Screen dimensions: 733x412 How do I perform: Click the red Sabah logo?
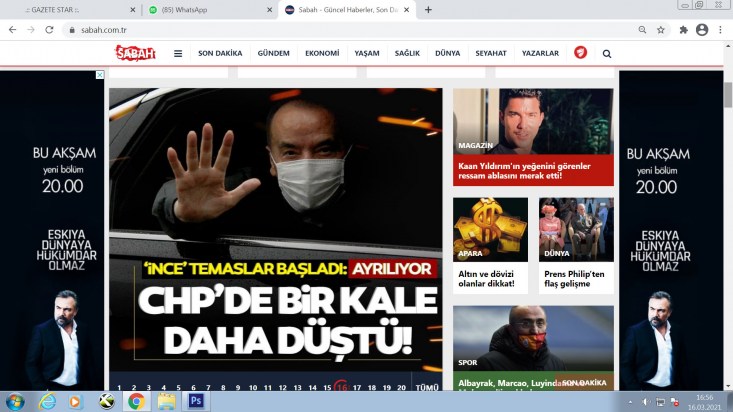[136, 53]
